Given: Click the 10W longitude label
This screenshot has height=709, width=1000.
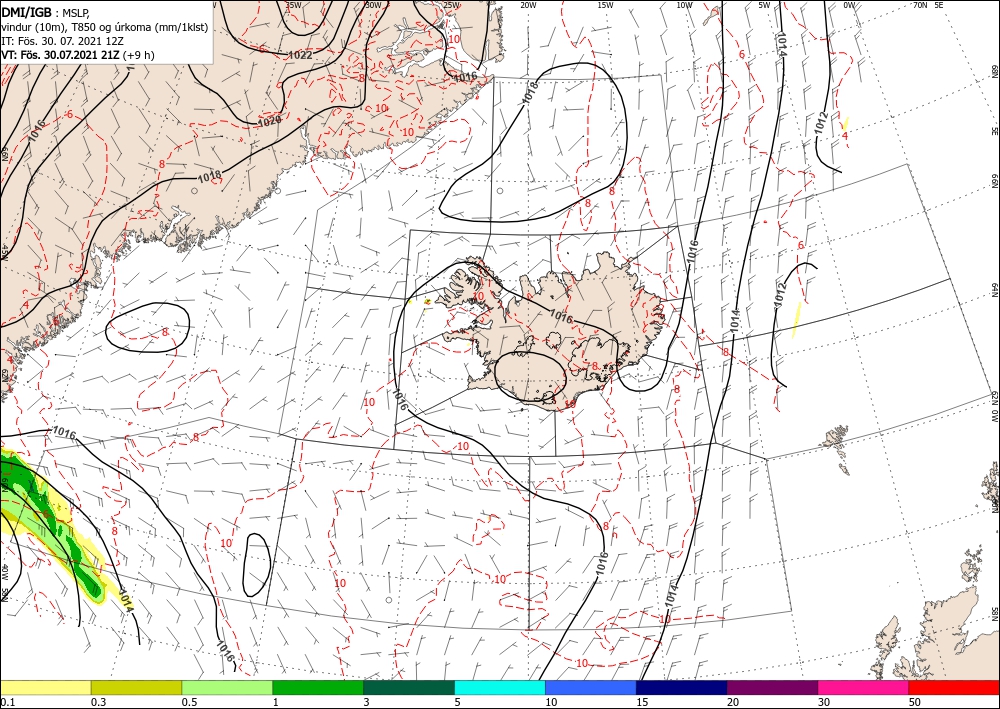Looking at the screenshot, I should coord(684,4).
